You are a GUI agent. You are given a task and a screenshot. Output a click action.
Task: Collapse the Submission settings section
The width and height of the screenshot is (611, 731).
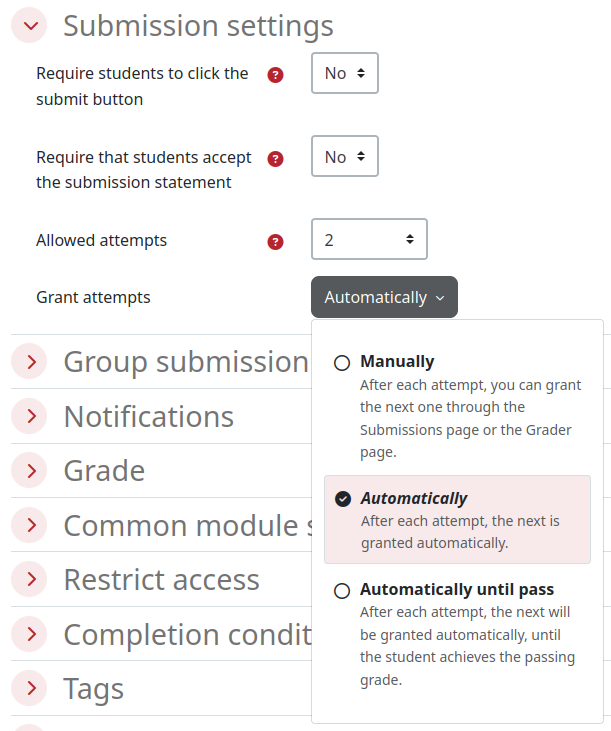coord(31,26)
